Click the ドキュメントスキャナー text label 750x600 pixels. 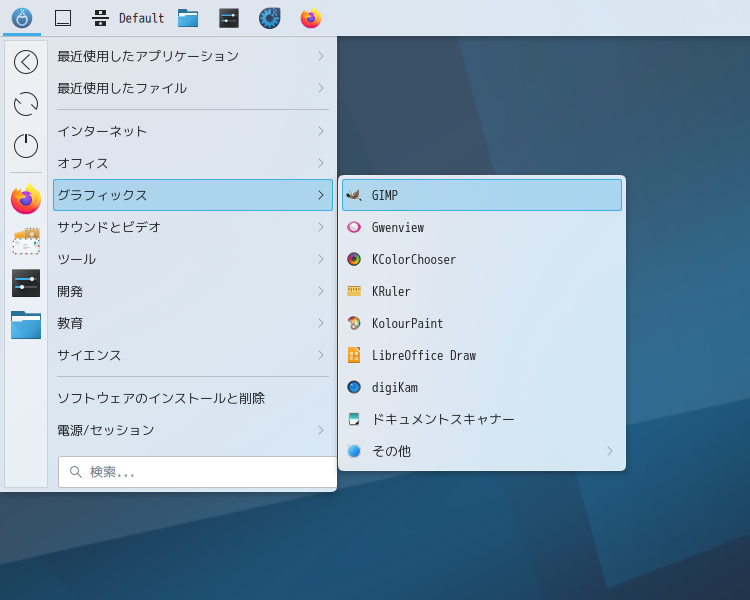[x=443, y=420]
